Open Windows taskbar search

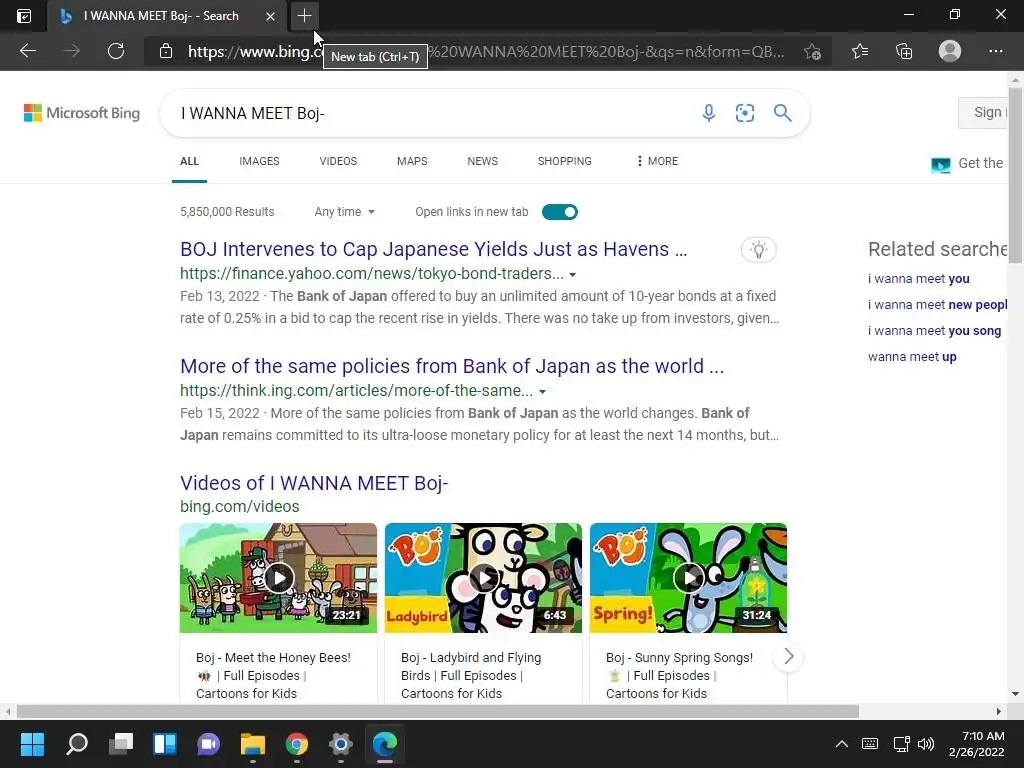76,744
